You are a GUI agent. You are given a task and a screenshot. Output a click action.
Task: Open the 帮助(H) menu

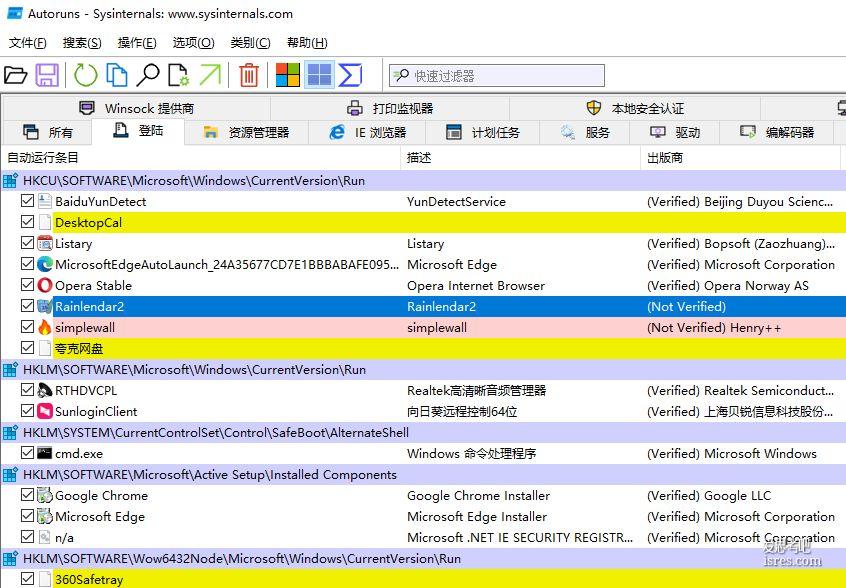coord(307,43)
